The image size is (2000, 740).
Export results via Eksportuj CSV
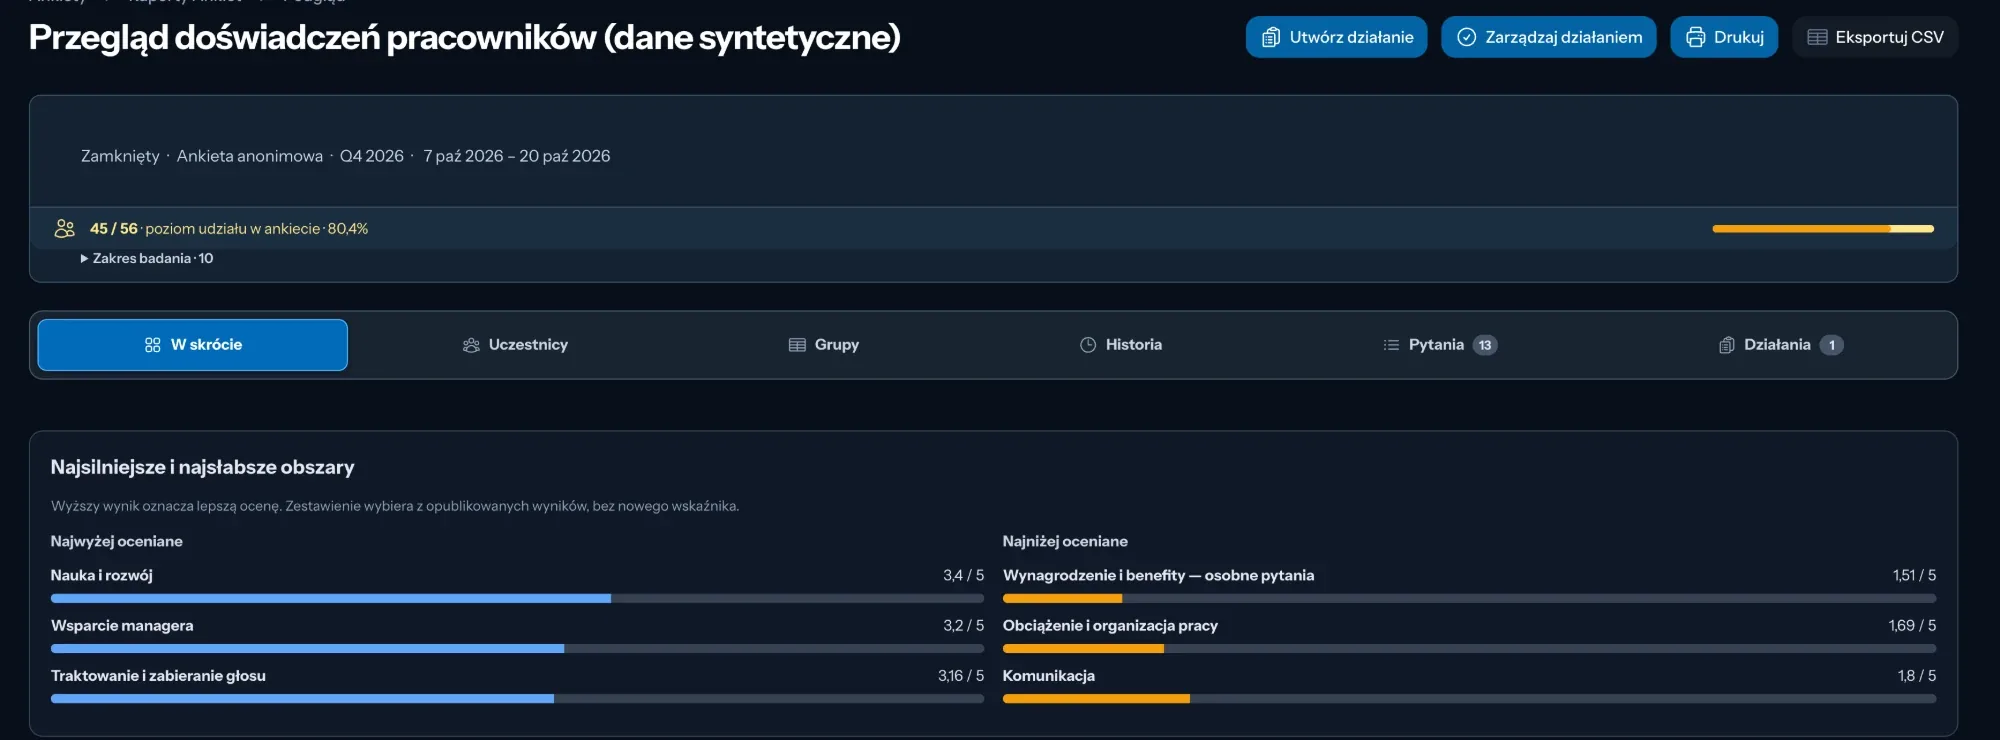point(1875,37)
